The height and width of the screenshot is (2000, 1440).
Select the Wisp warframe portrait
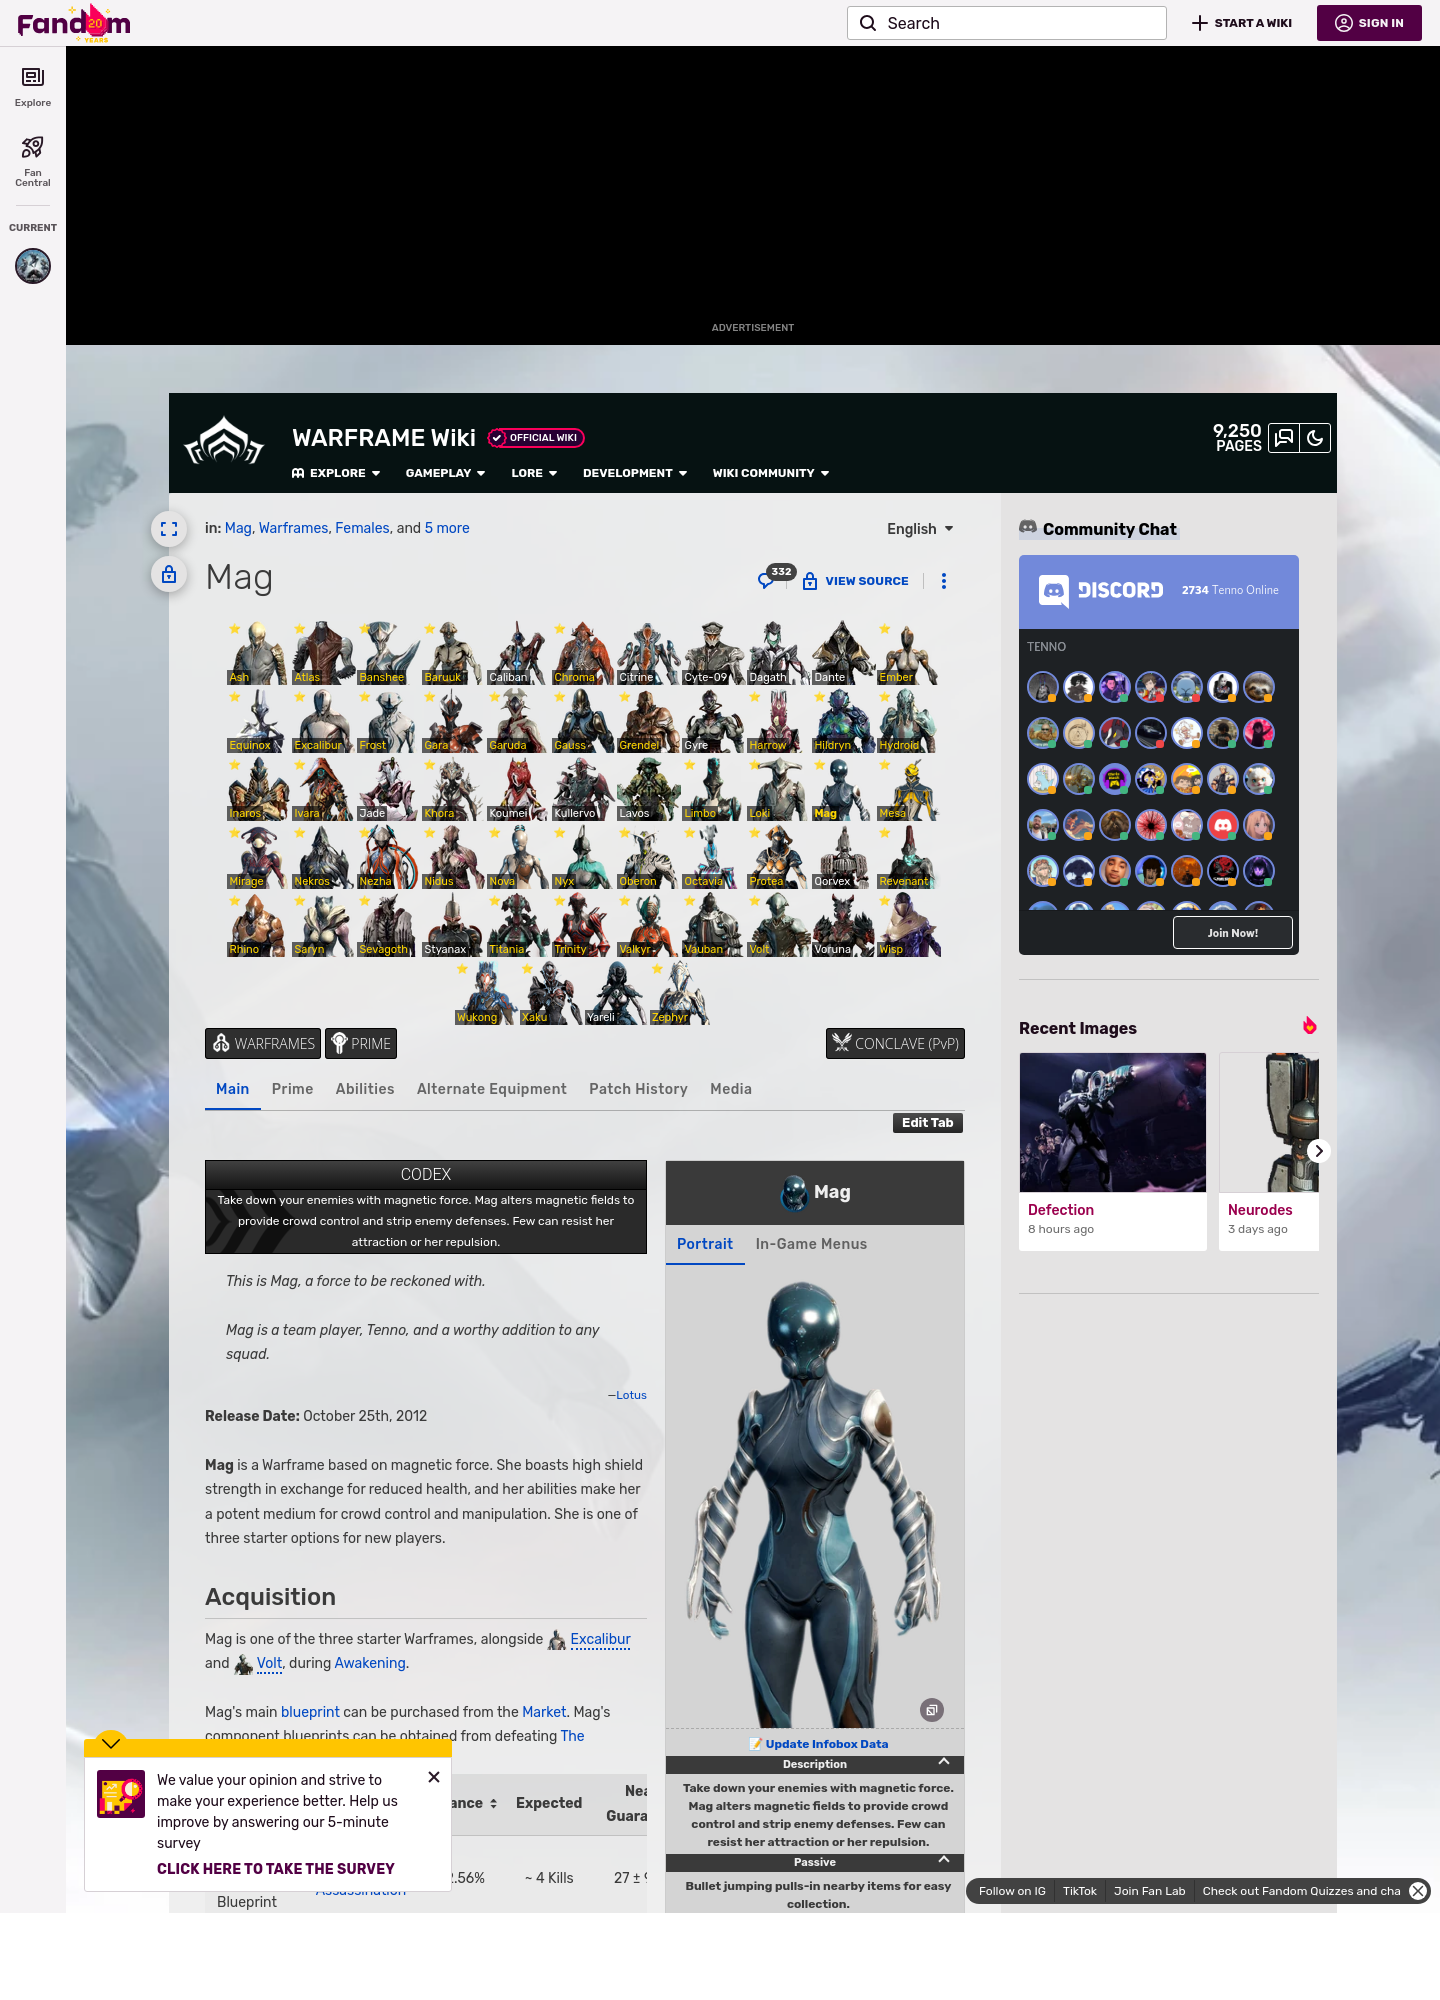click(x=908, y=924)
